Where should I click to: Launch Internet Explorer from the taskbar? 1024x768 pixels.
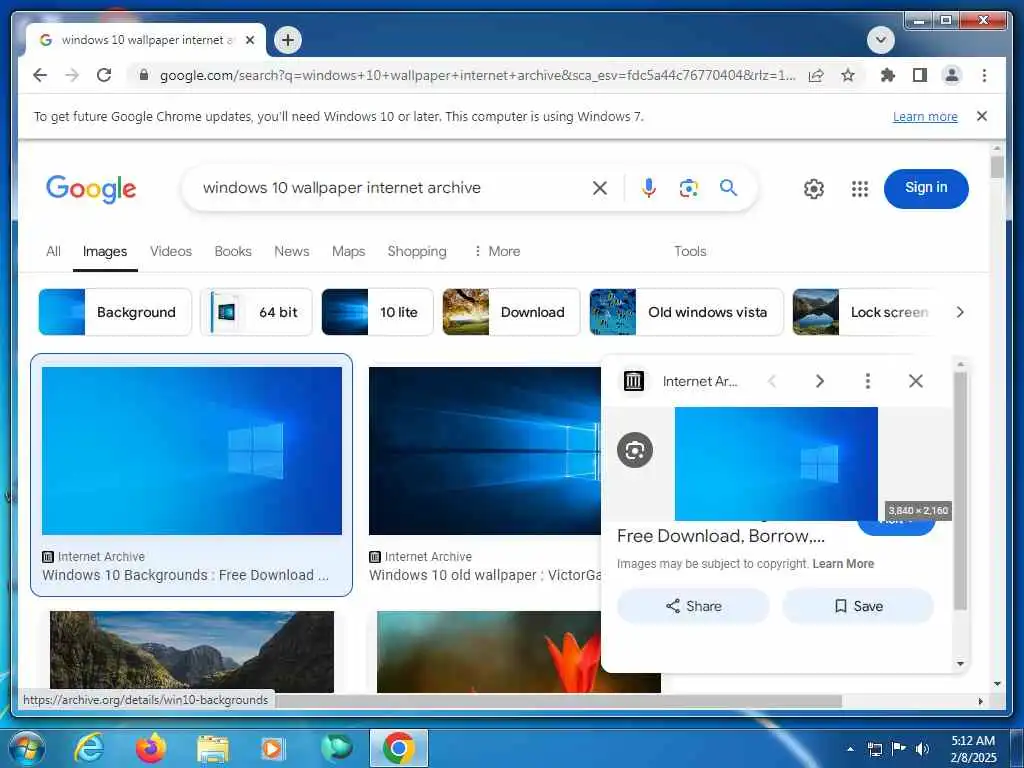click(88, 748)
